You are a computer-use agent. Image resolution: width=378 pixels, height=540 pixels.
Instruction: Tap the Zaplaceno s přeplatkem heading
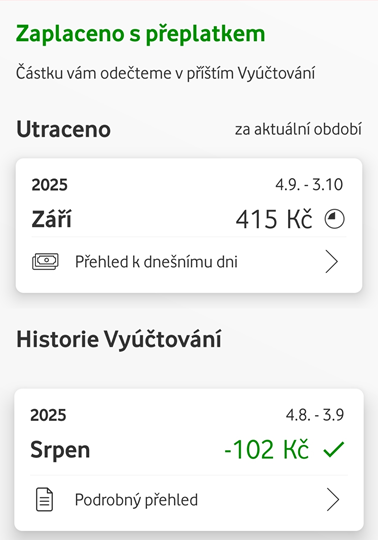[140, 34]
